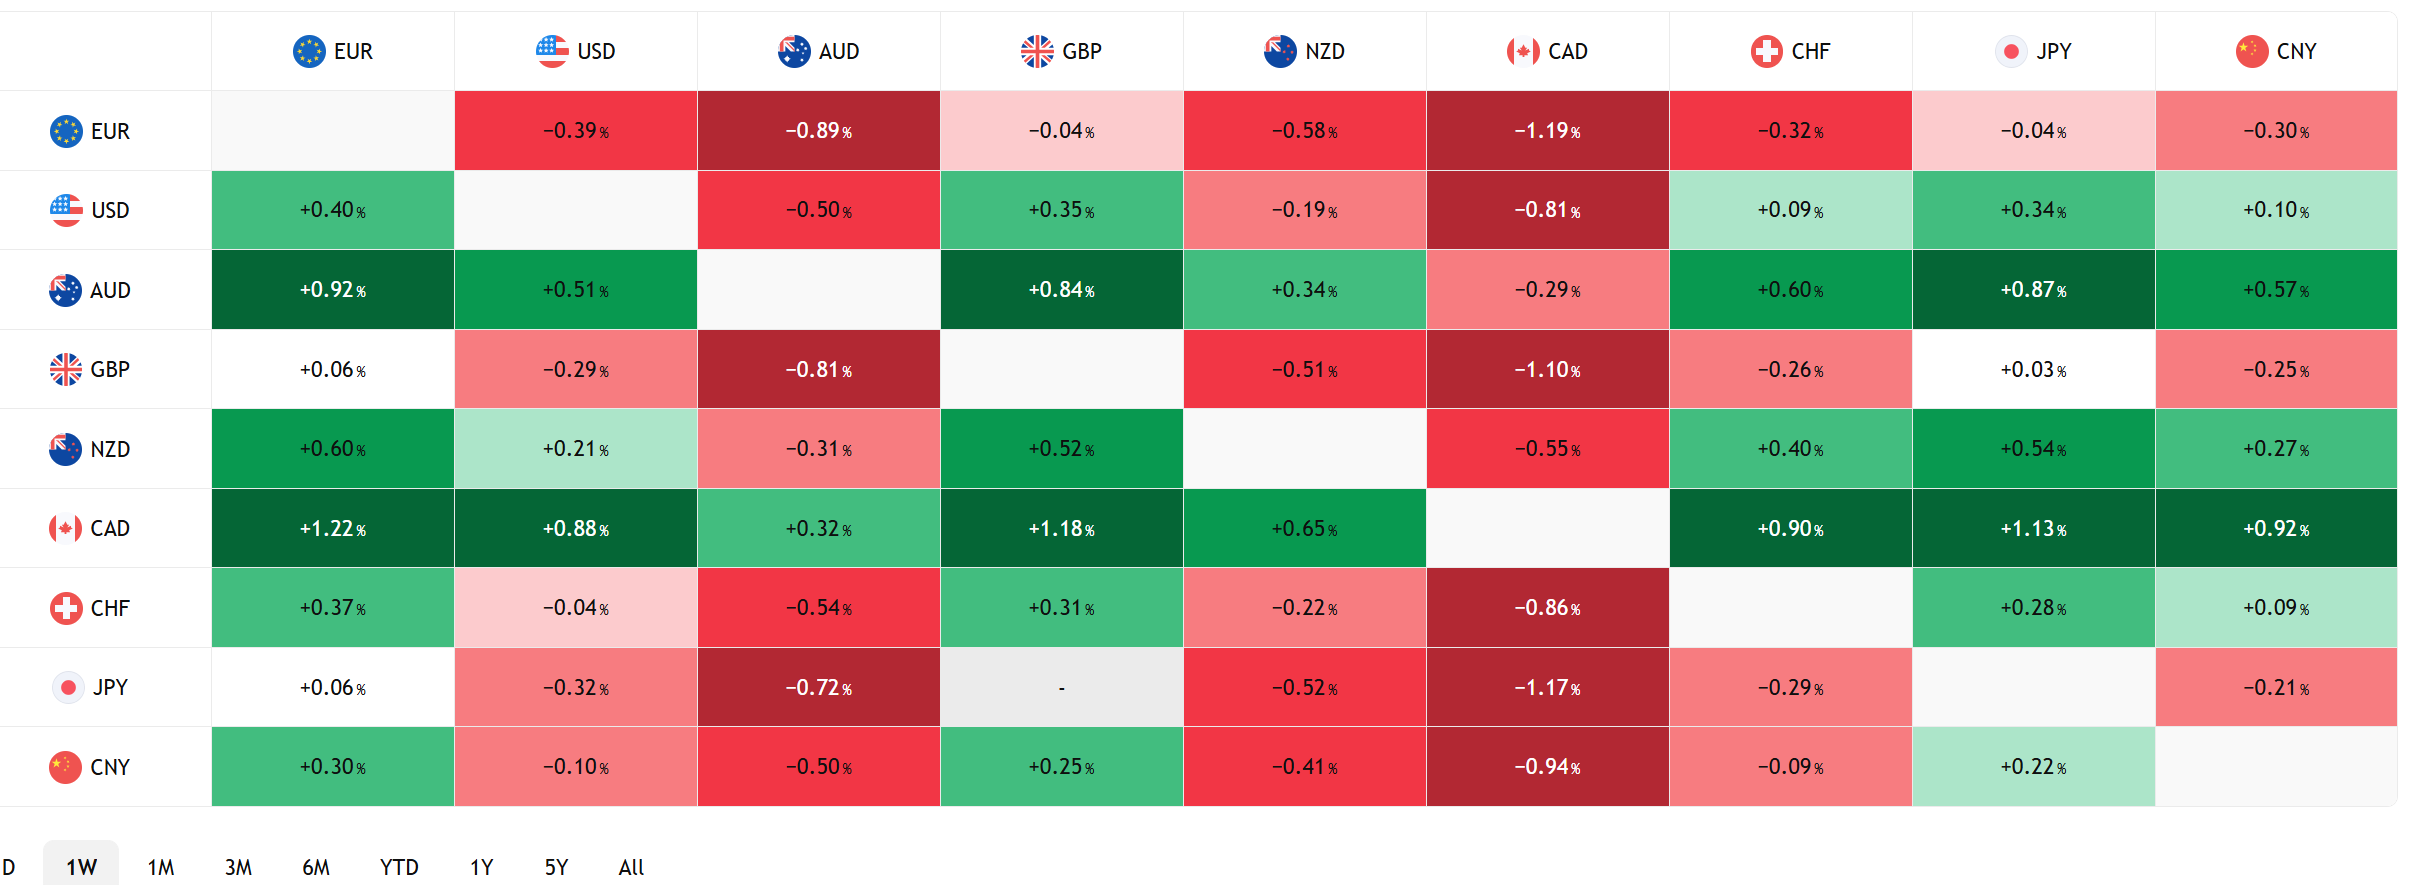The height and width of the screenshot is (885, 2409).
Task: Click the EUR/CAD cell showing −1.19%
Action: tap(1547, 131)
